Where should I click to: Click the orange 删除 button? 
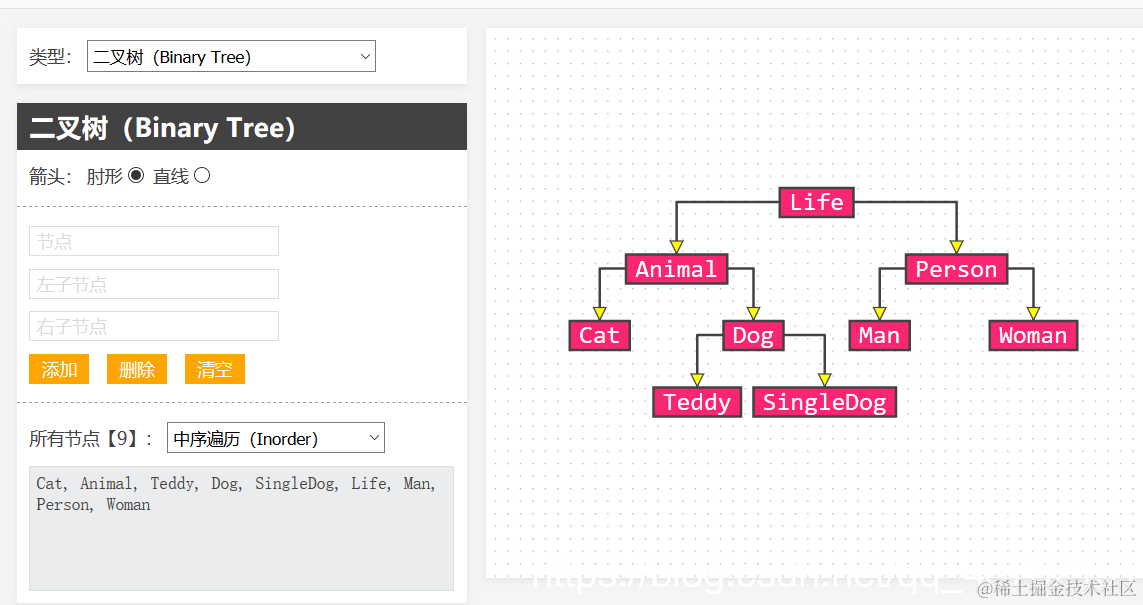pos(137,369)
